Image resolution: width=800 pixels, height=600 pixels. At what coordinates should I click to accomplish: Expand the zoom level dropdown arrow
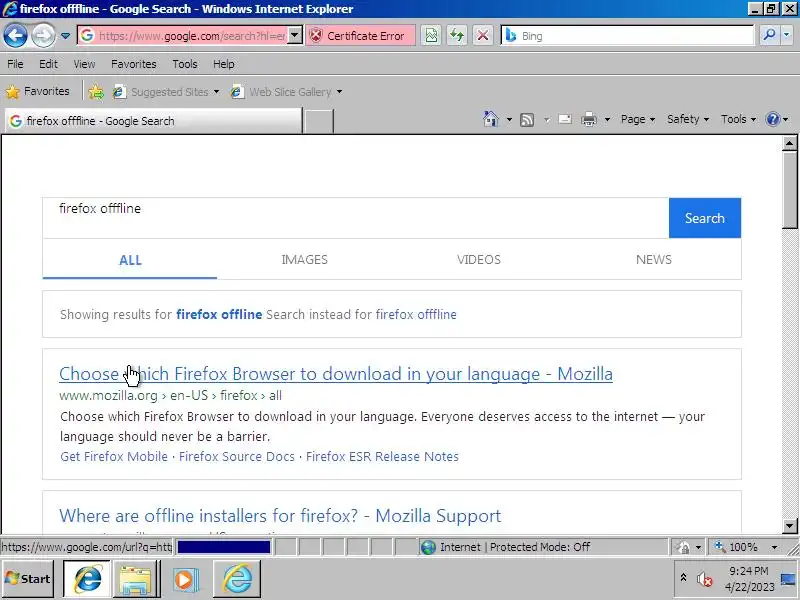774,547
